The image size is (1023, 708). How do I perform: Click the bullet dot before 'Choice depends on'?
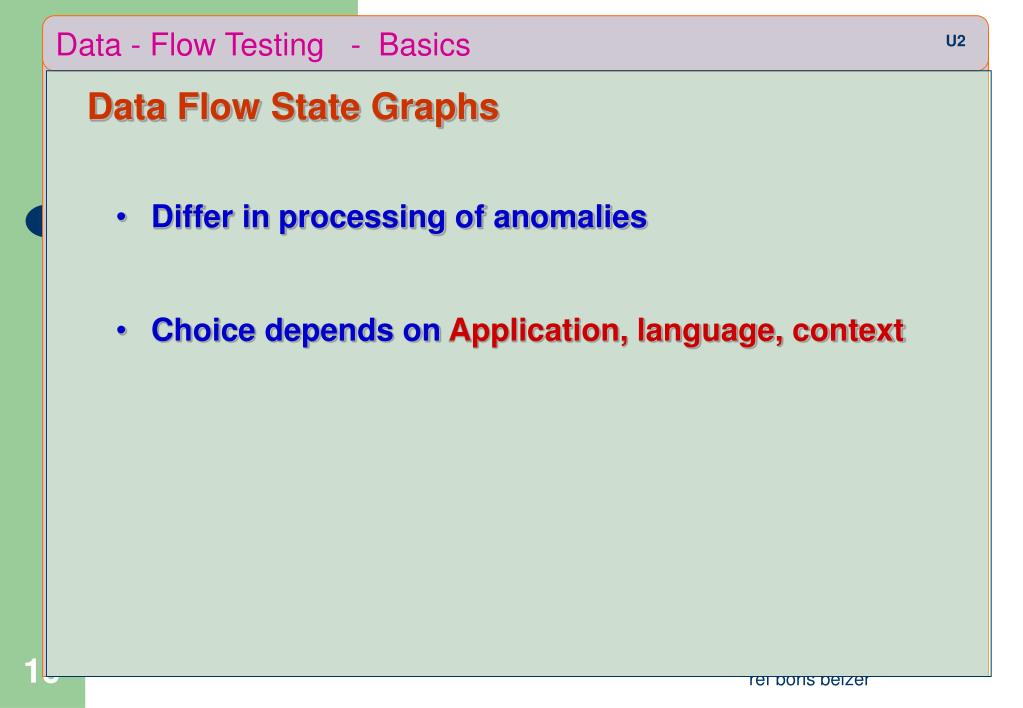[x=121, y=331]
